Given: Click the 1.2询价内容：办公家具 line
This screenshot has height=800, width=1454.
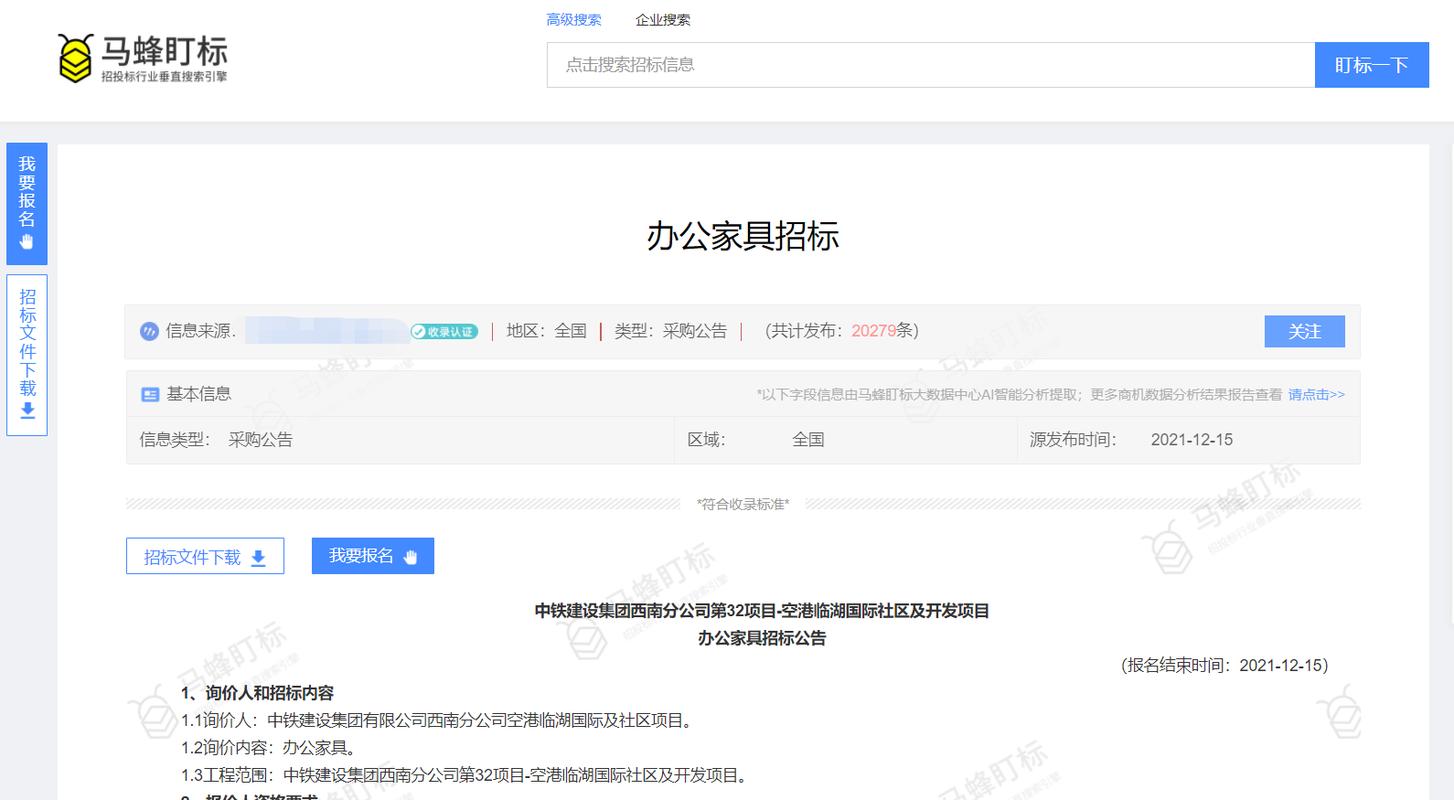Looking at the screenshot, I should (269, 747).
